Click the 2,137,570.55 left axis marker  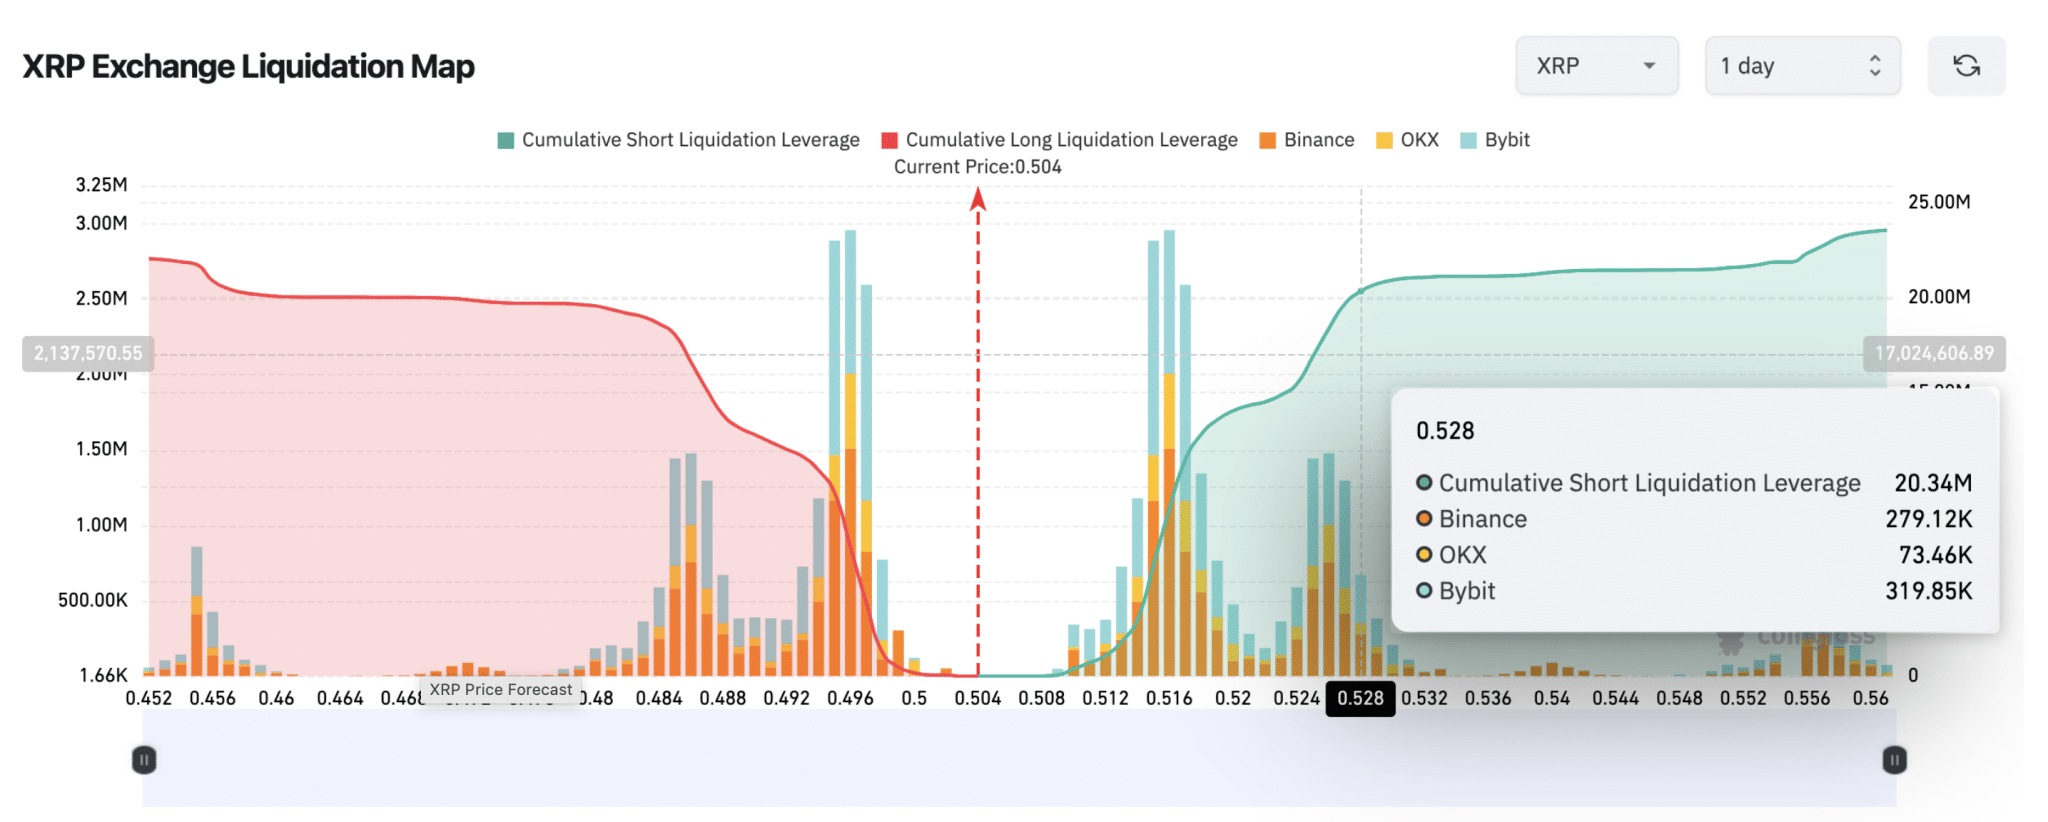[88, 353]
